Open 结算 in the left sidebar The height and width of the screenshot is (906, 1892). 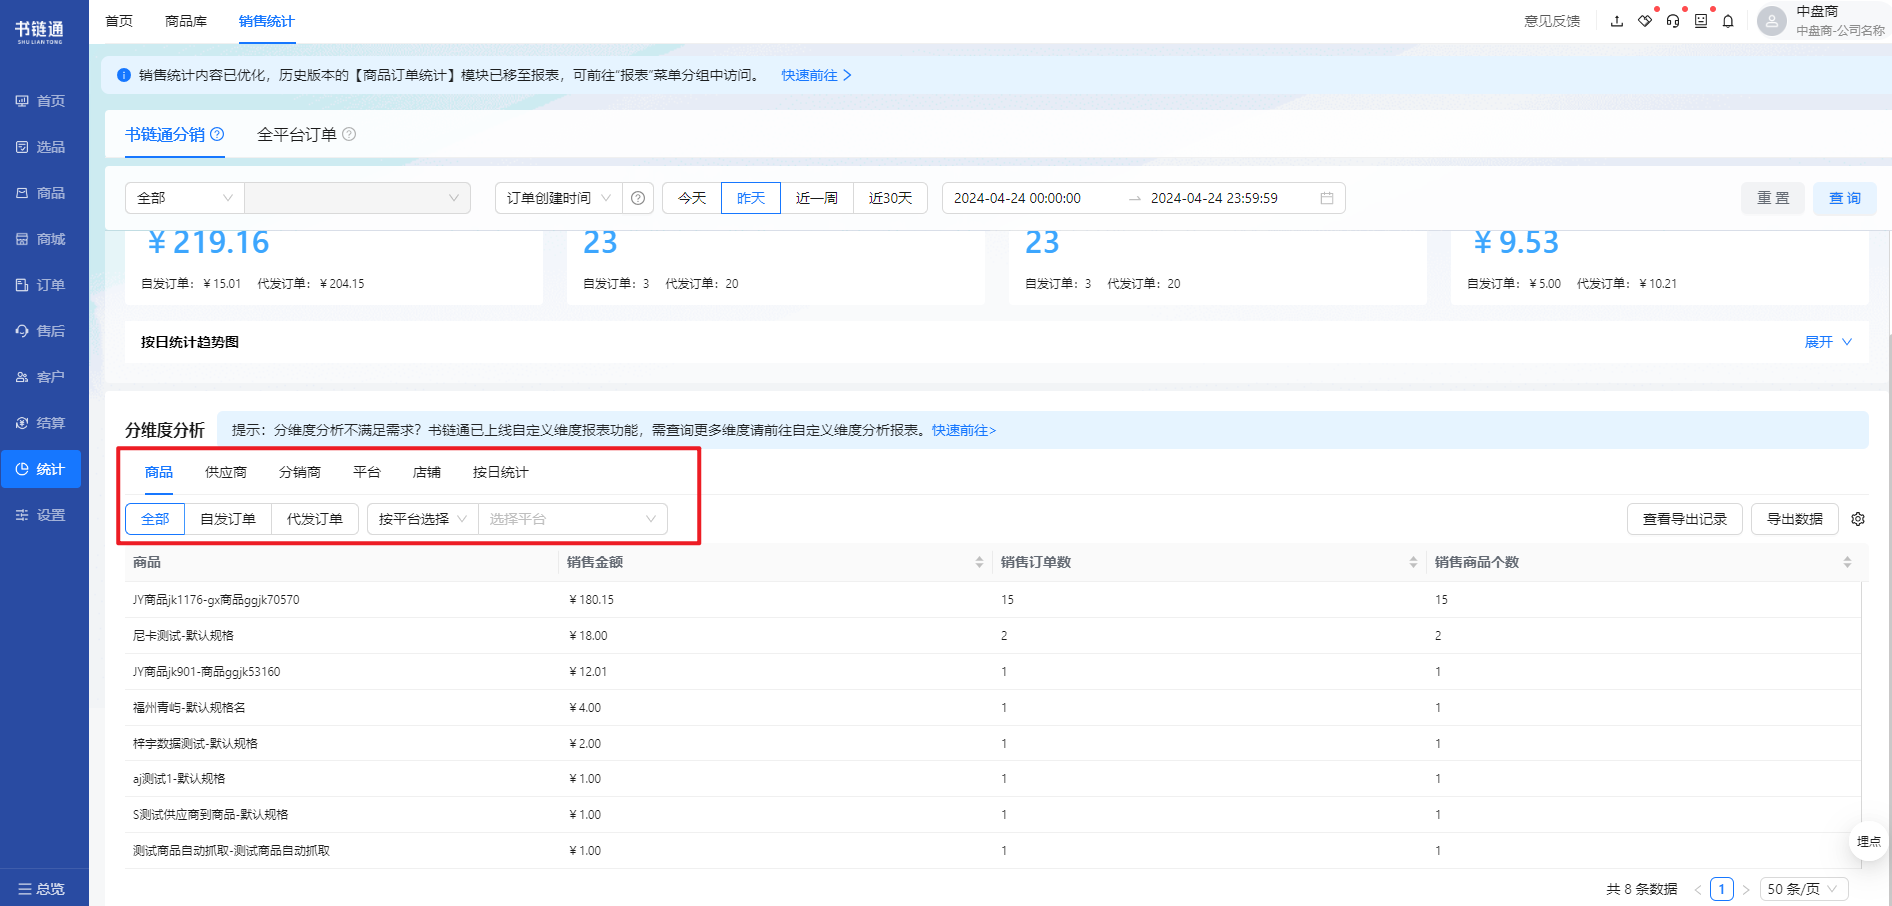pos(41,423)
